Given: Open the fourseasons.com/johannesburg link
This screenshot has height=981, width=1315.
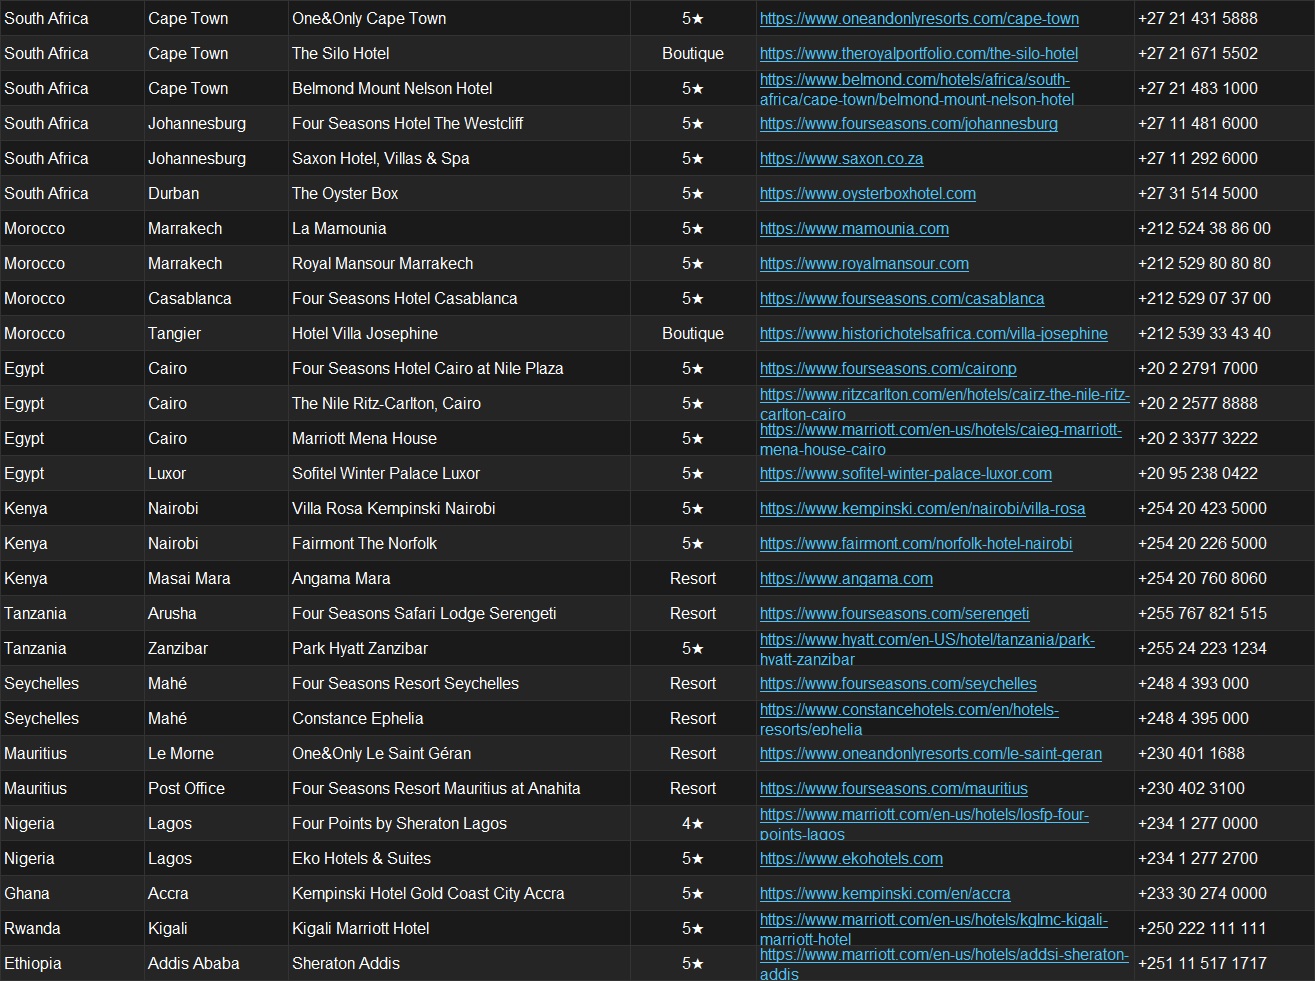Looking at the screenshot, I should click(x=908, y=123).
